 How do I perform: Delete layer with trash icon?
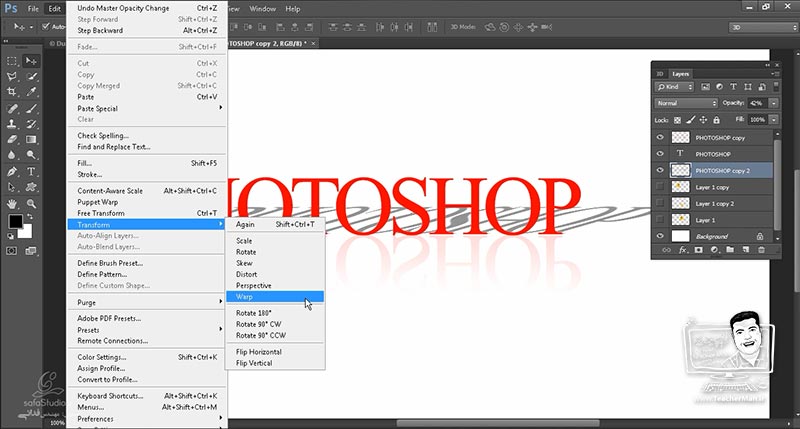761,250
